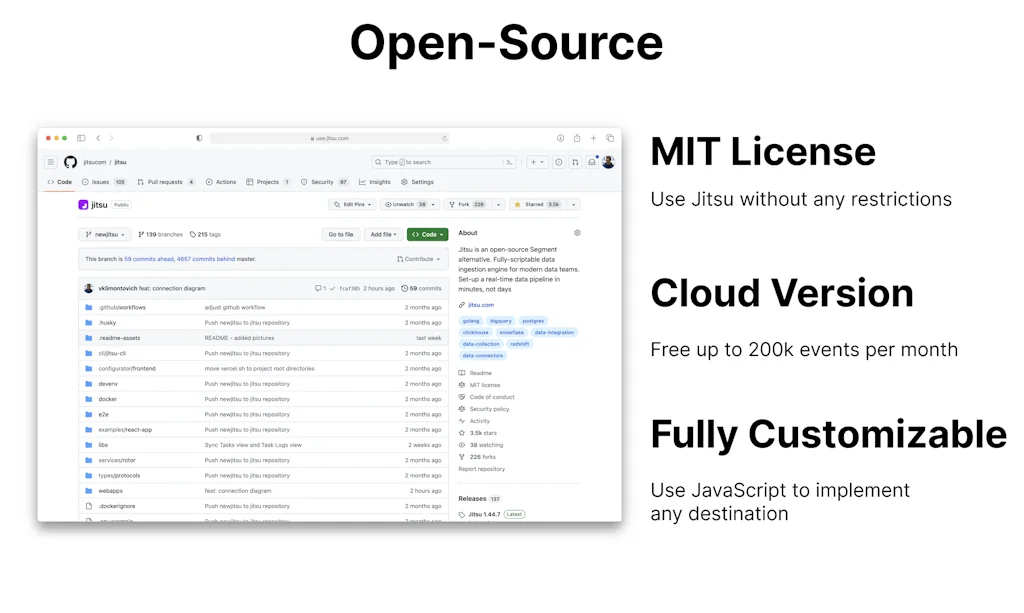Image resolution: width=1024 pixels, height=613 pixels.
Task: Open the green Code dropdown
Action: click(x=427, y=234)
